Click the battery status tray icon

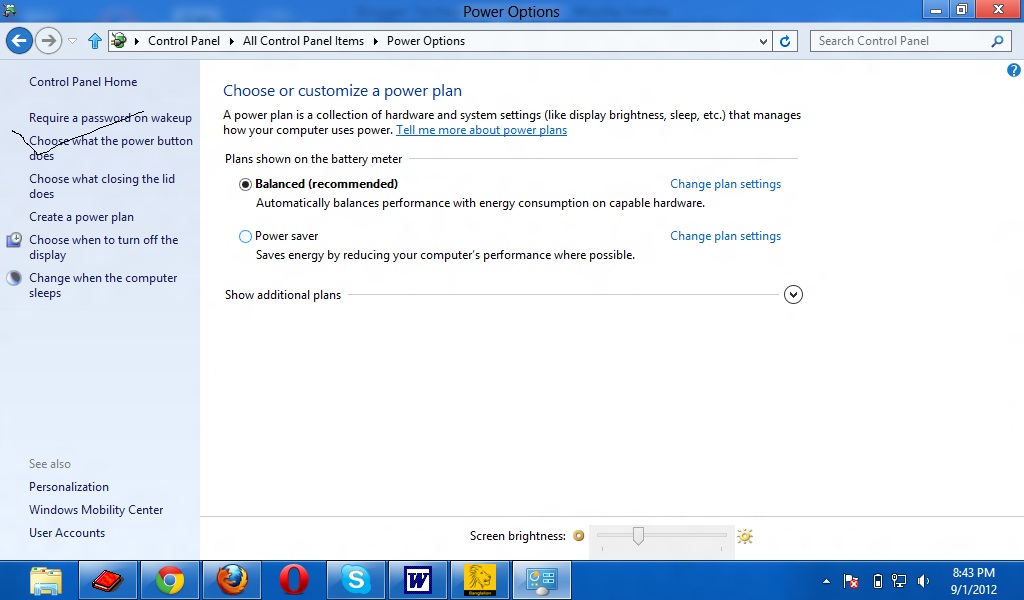click(x=878, y=580)
